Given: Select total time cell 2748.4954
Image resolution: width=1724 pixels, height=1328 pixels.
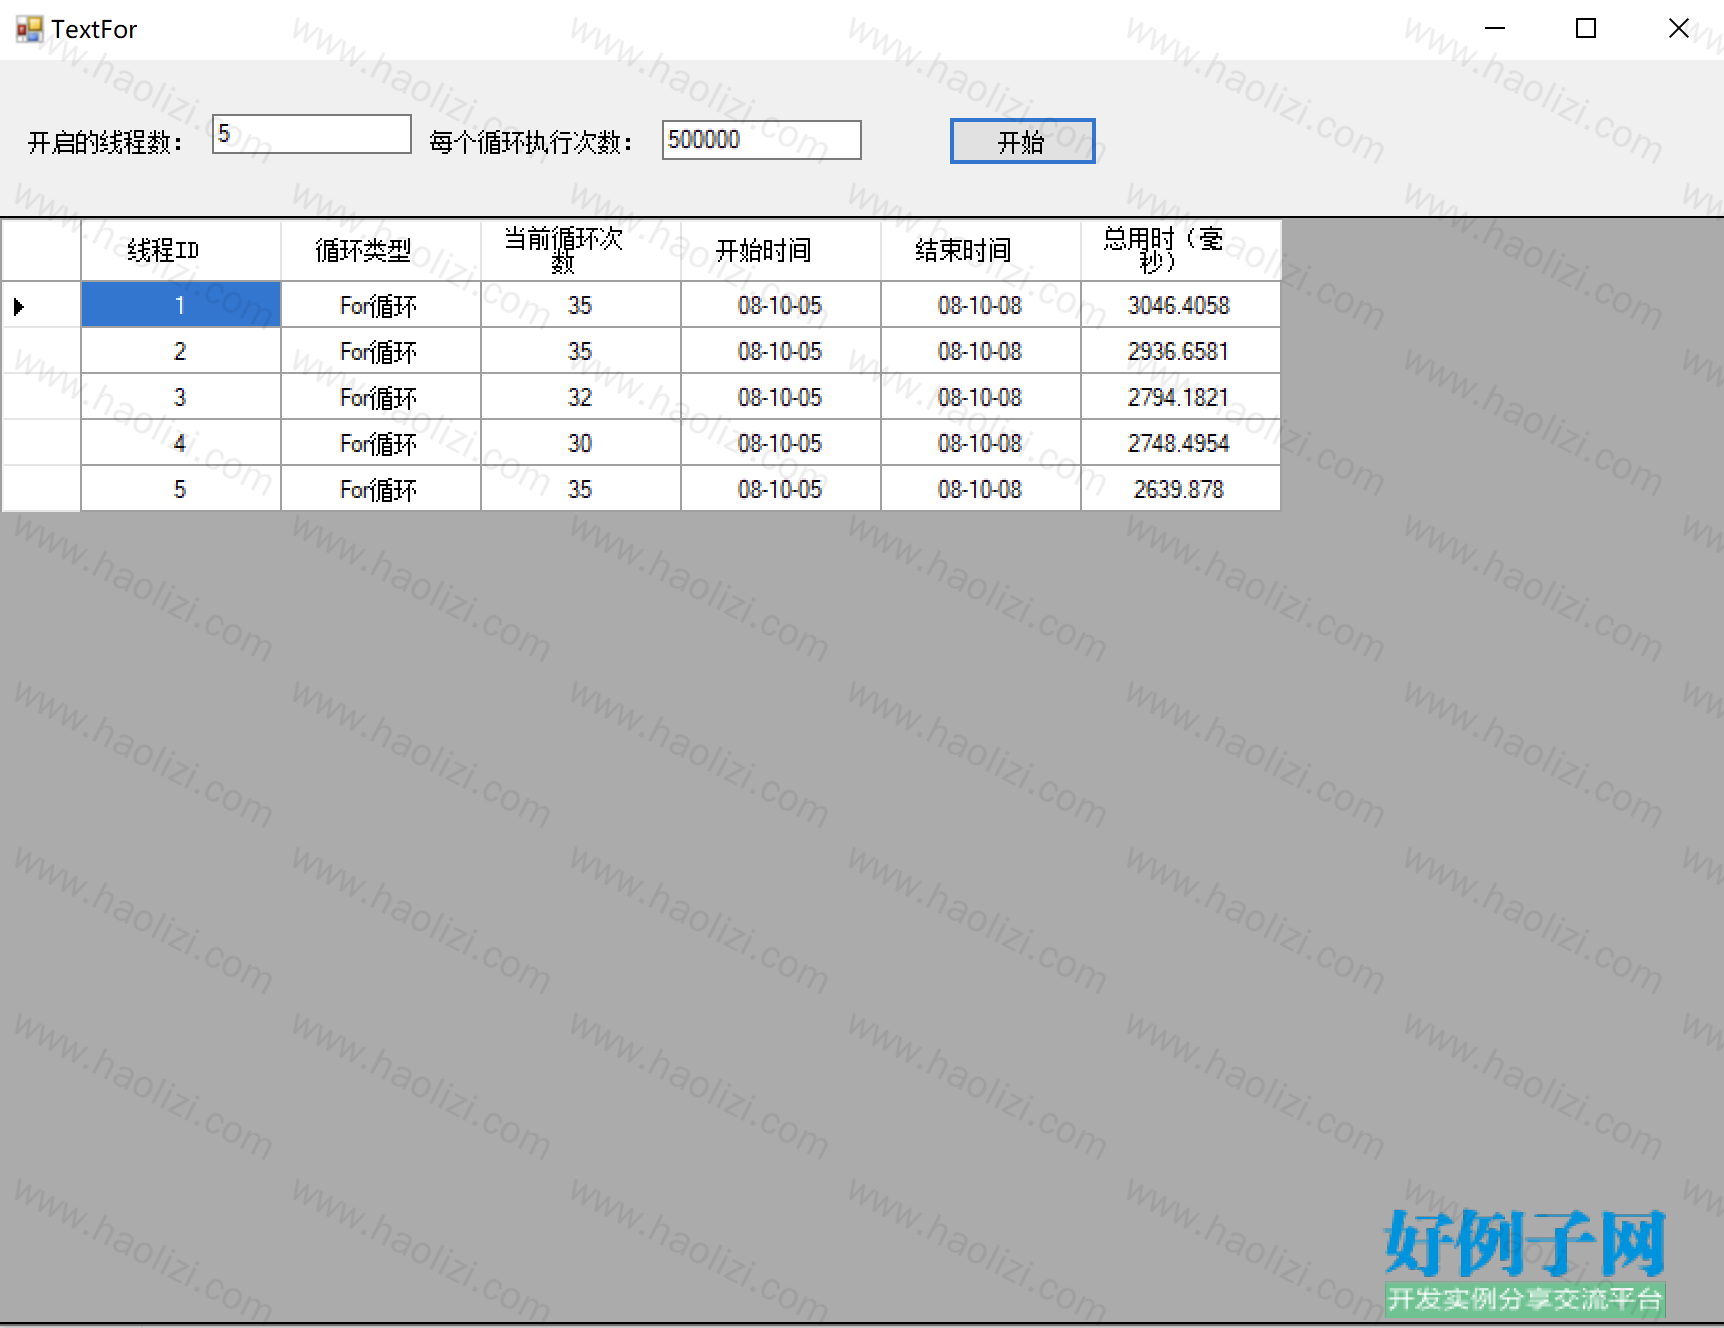Looking at the screenshot, I should pos(1181,443).
